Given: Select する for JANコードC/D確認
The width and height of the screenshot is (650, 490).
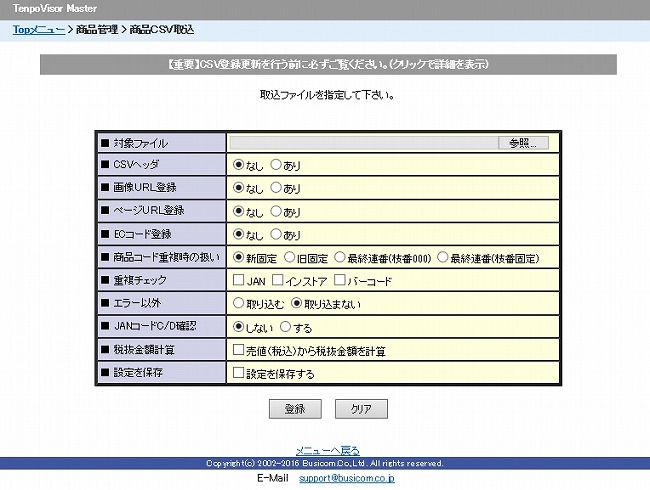Looking at the screenshot, I should point(285,327).
